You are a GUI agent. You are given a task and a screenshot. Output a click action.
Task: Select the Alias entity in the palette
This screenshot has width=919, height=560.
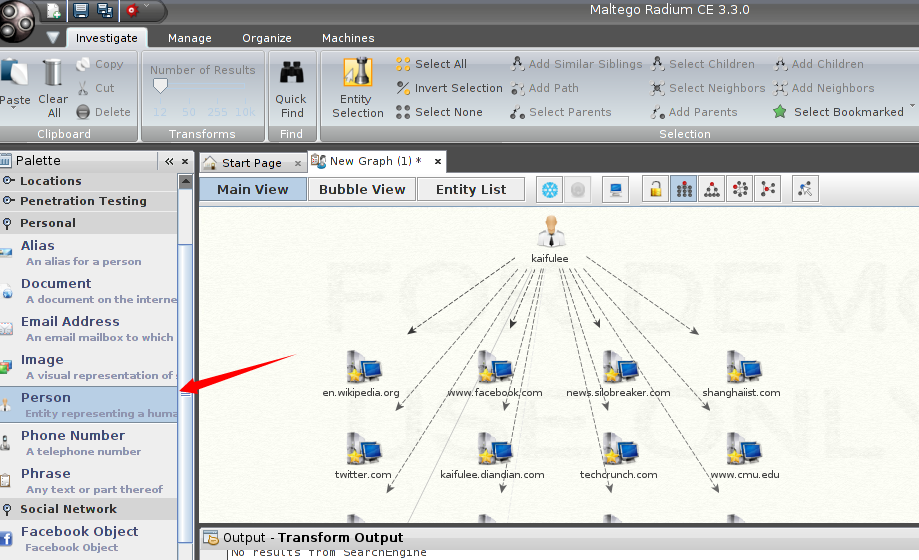pyautogui.click(x=89, y=253)
